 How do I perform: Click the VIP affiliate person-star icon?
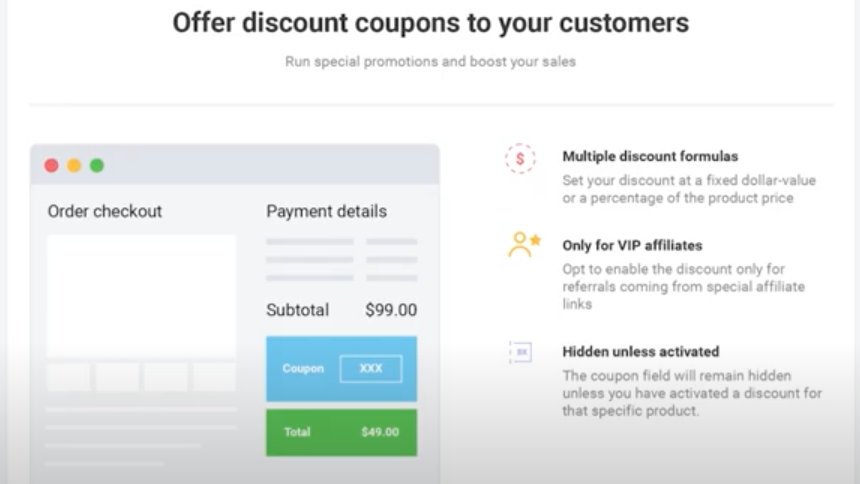523,245
